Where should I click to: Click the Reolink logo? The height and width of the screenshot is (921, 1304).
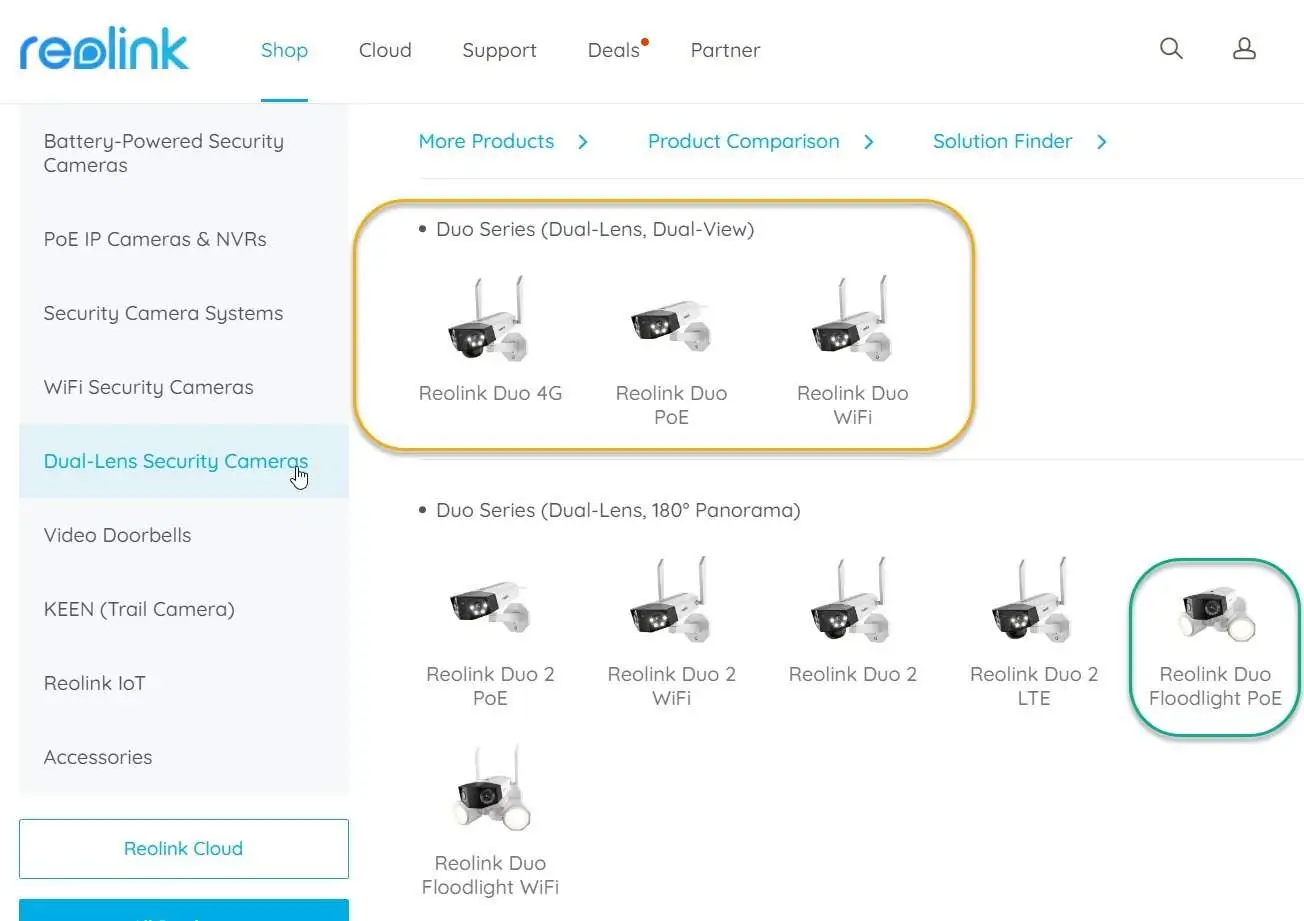click(x=104, y=50)
